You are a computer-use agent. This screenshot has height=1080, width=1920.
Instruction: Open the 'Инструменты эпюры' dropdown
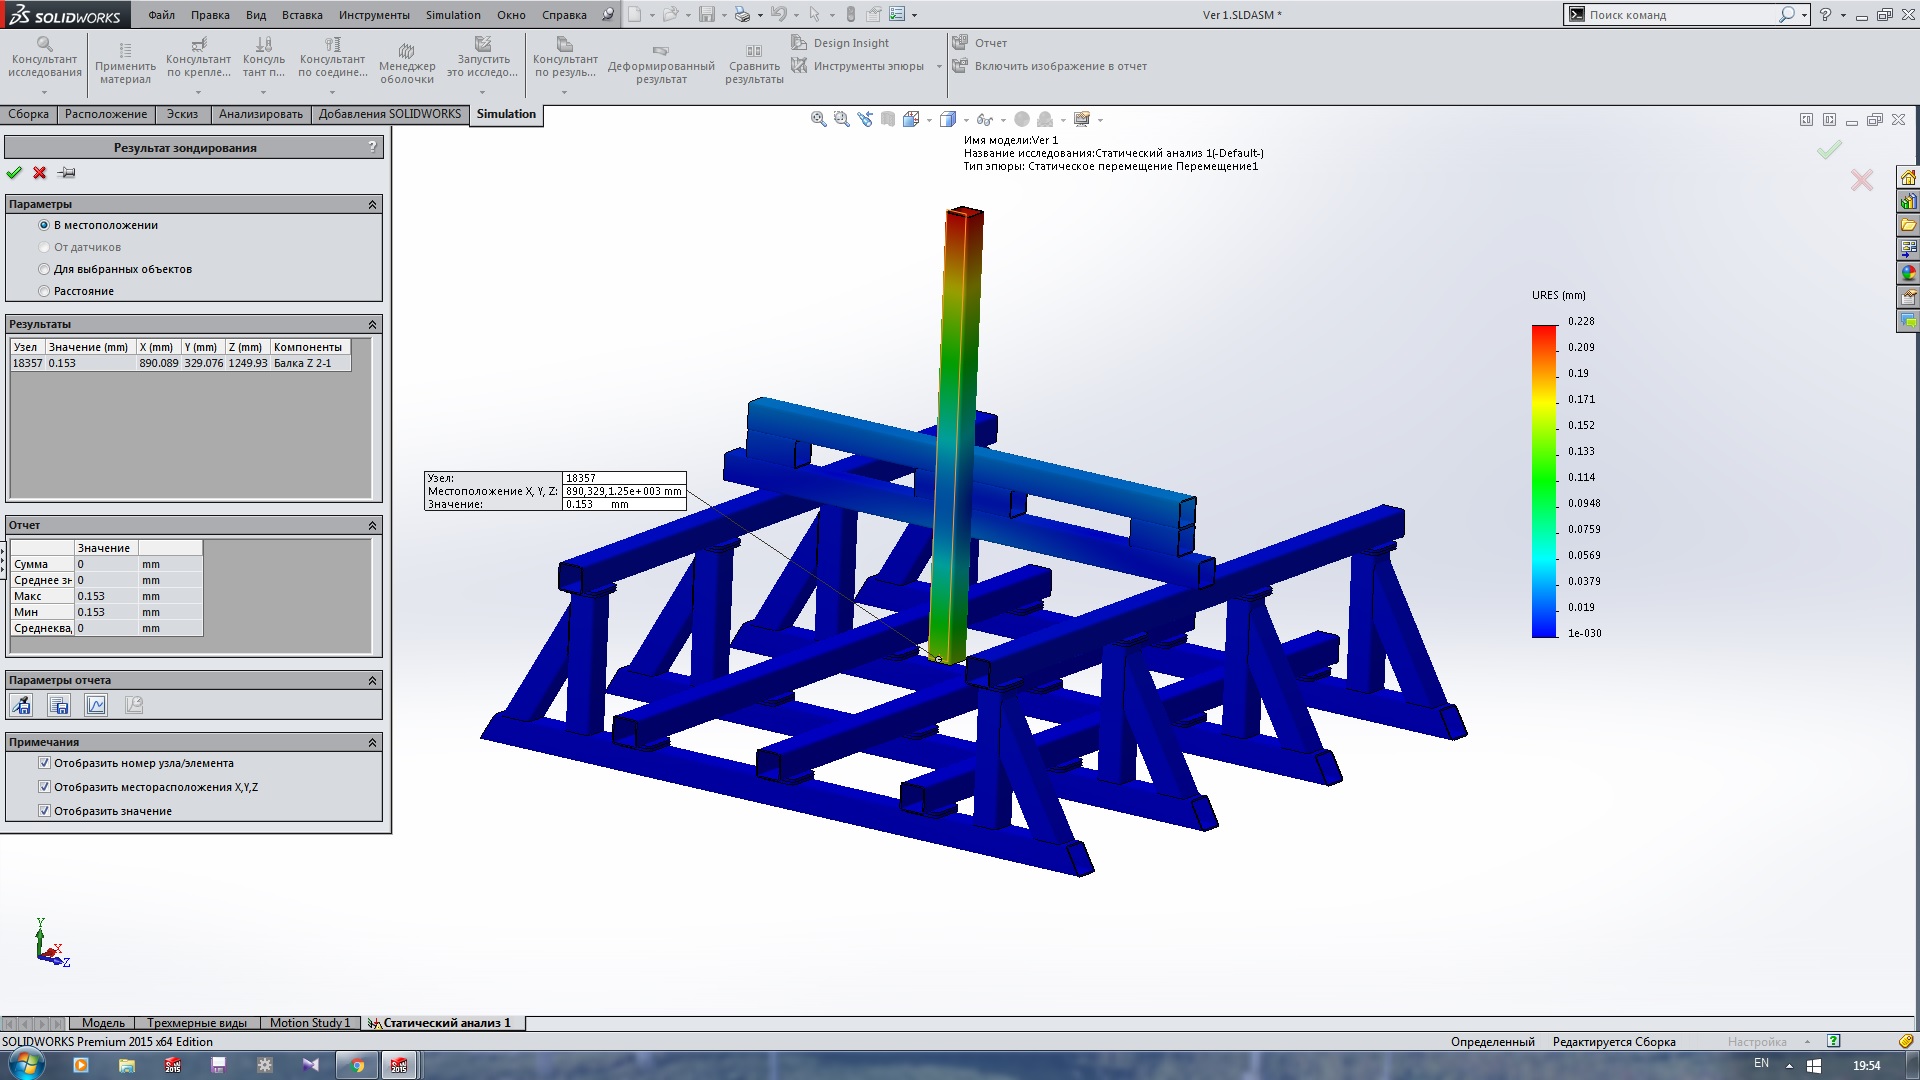(938, 67)
